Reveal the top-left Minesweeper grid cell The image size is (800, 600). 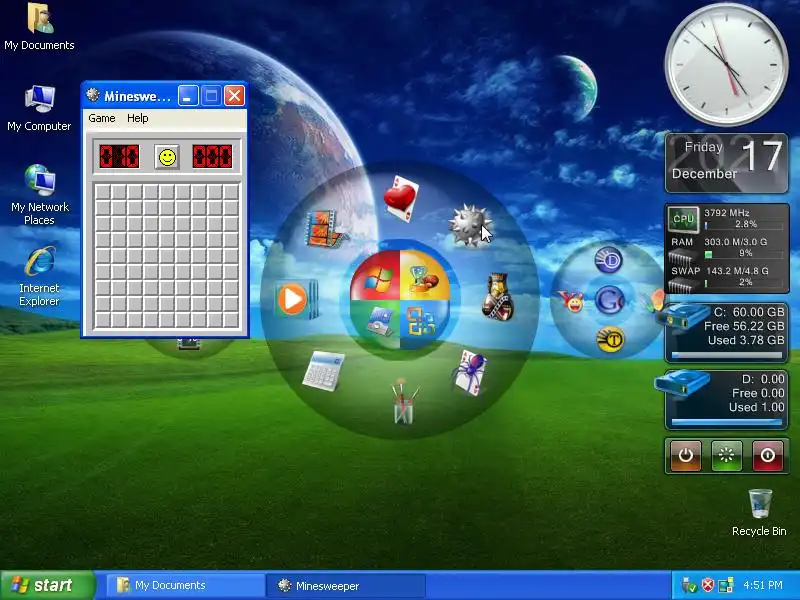(x=103, y=192)
